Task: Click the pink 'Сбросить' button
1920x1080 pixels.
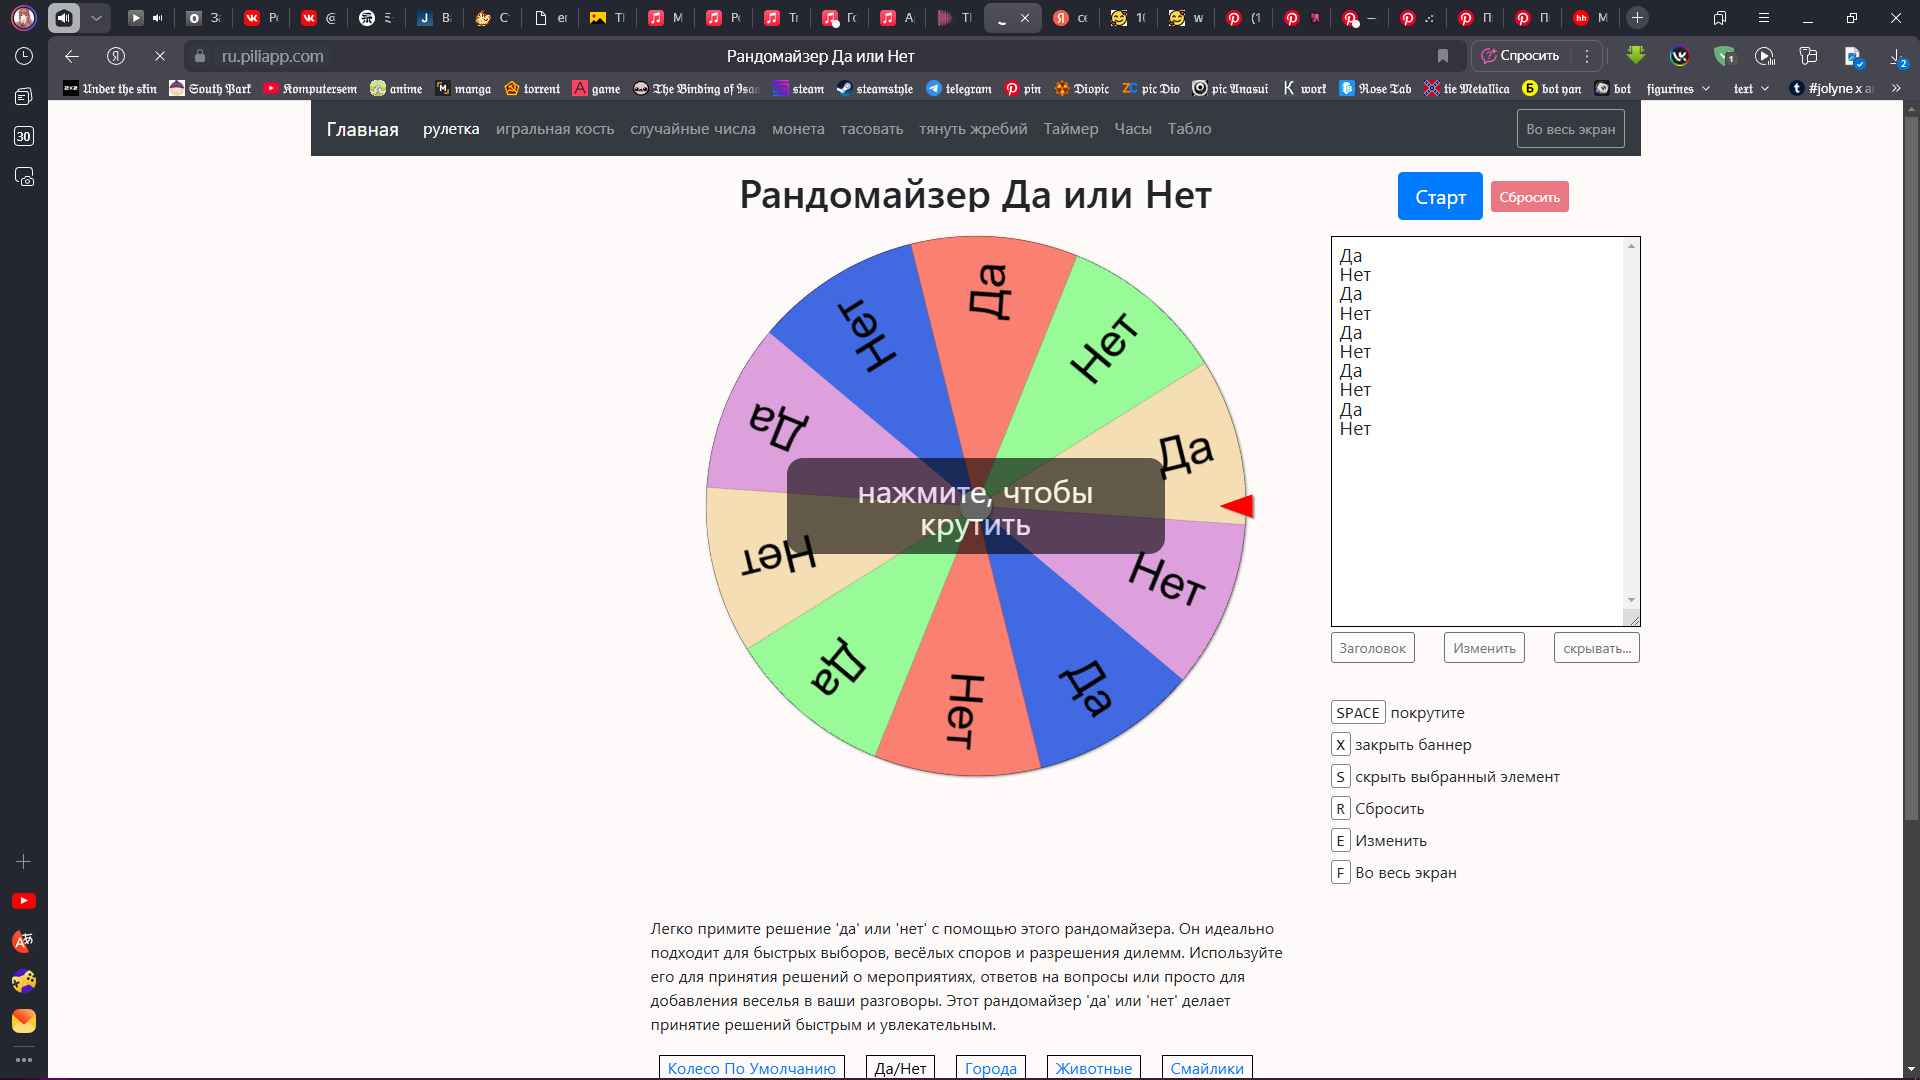Action: coord(1529,197)
